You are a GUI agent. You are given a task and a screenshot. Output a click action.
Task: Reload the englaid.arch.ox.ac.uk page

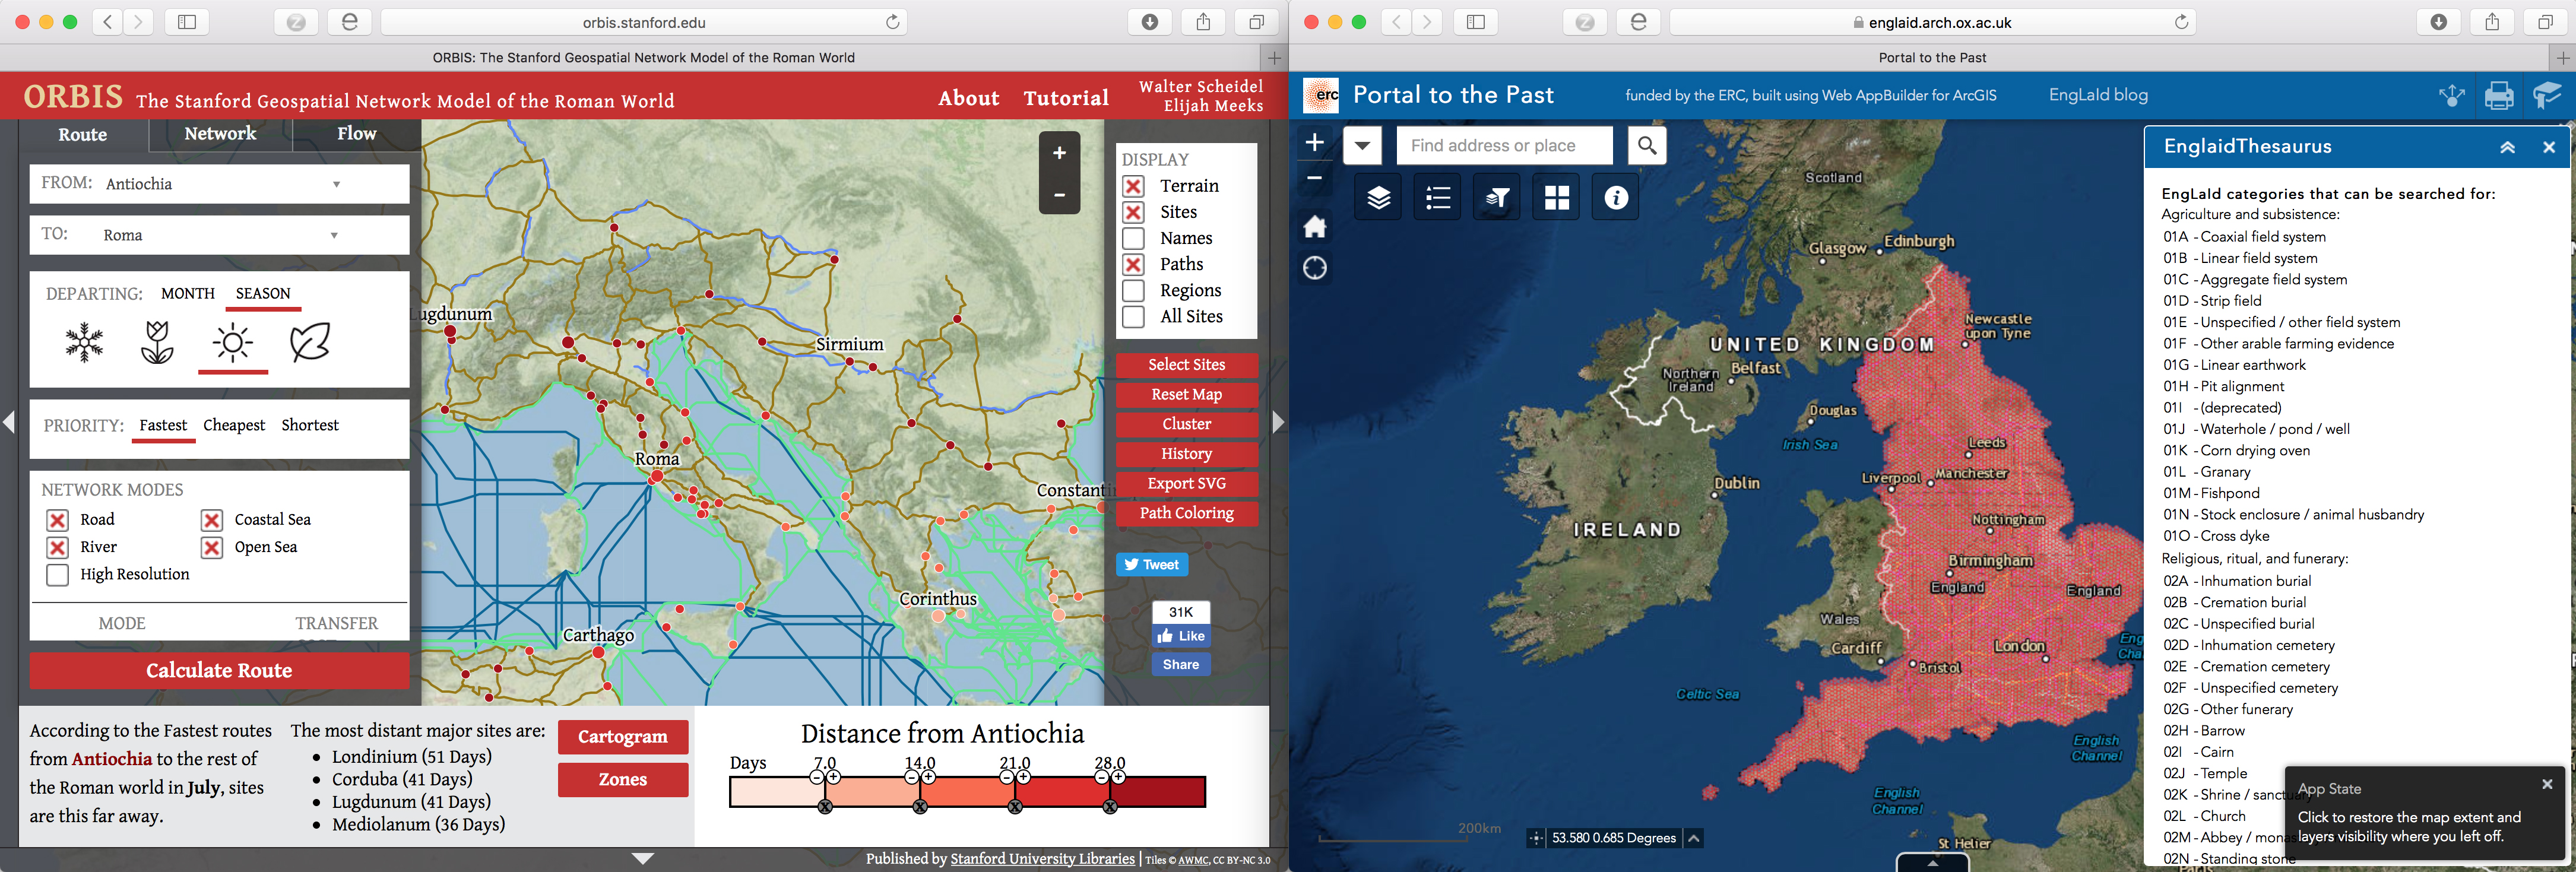2181,22
